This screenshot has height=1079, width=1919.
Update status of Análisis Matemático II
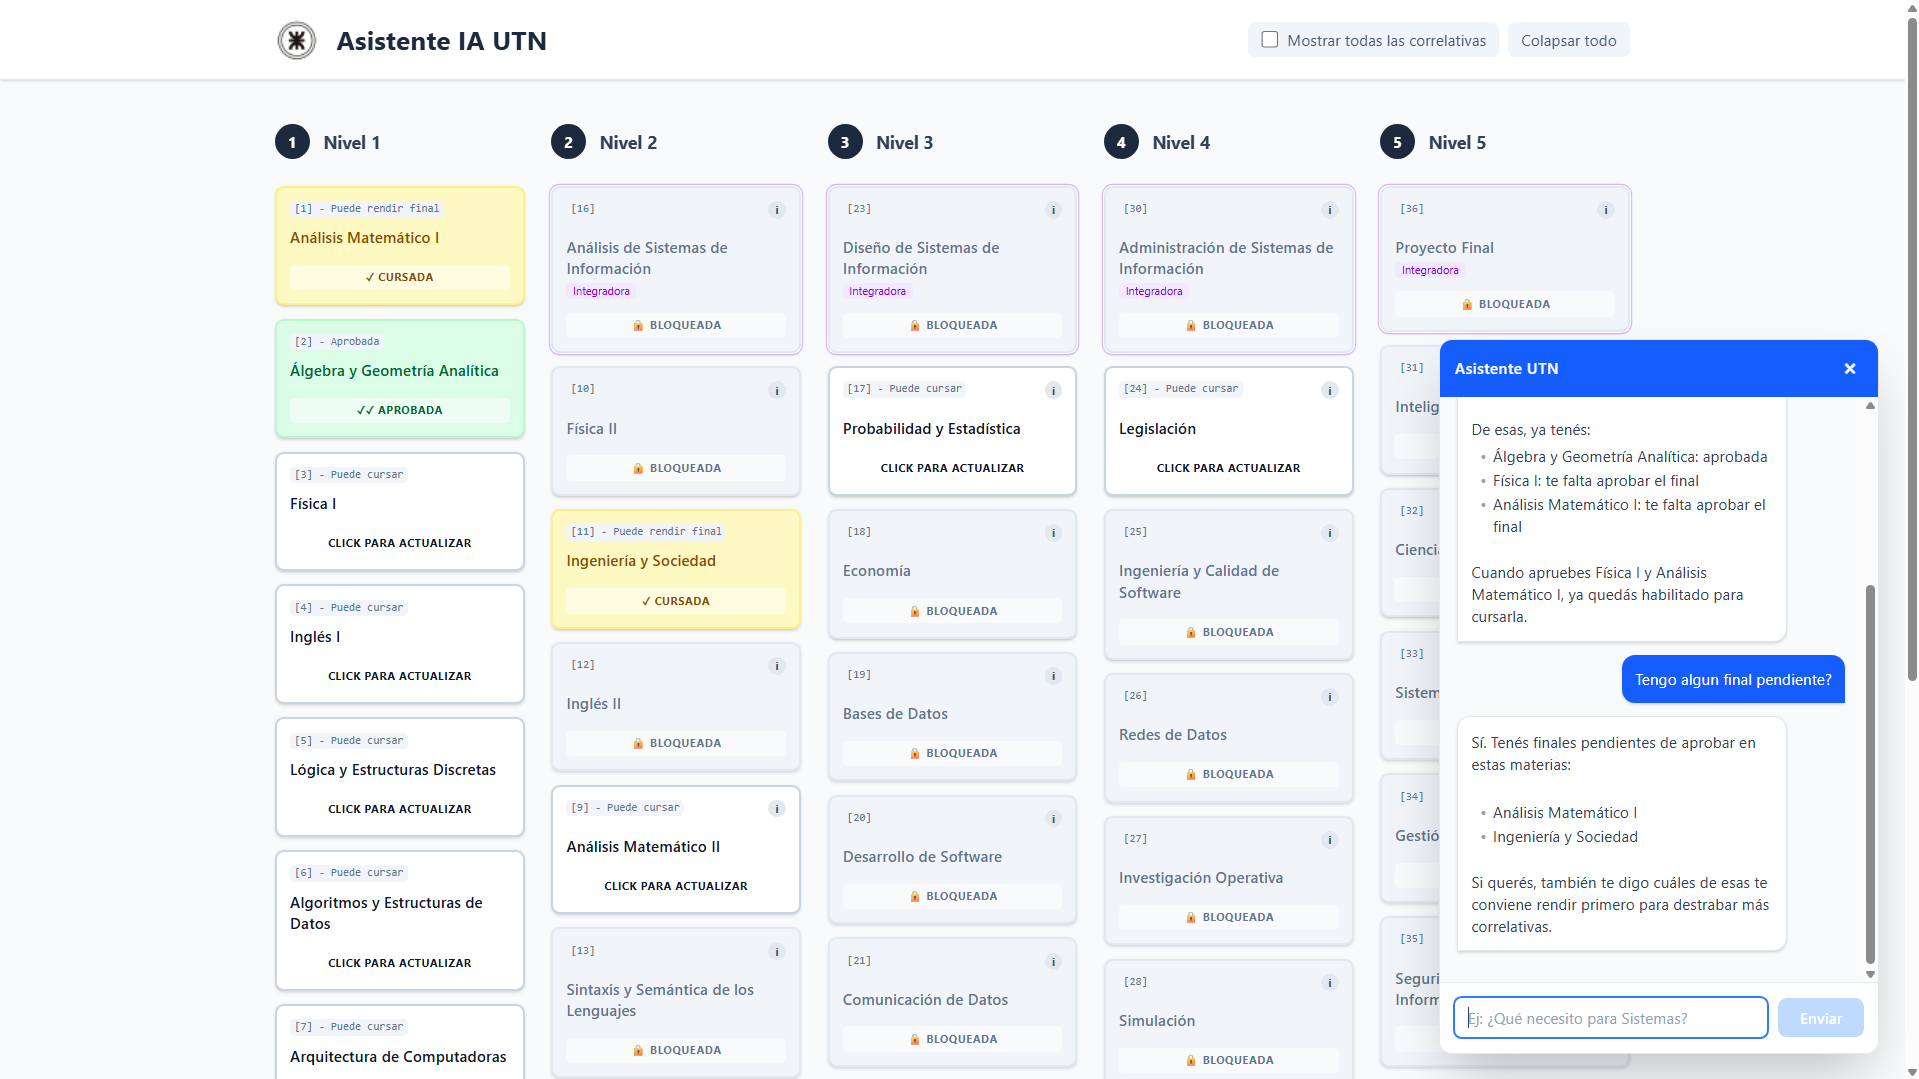click(676, 886)
